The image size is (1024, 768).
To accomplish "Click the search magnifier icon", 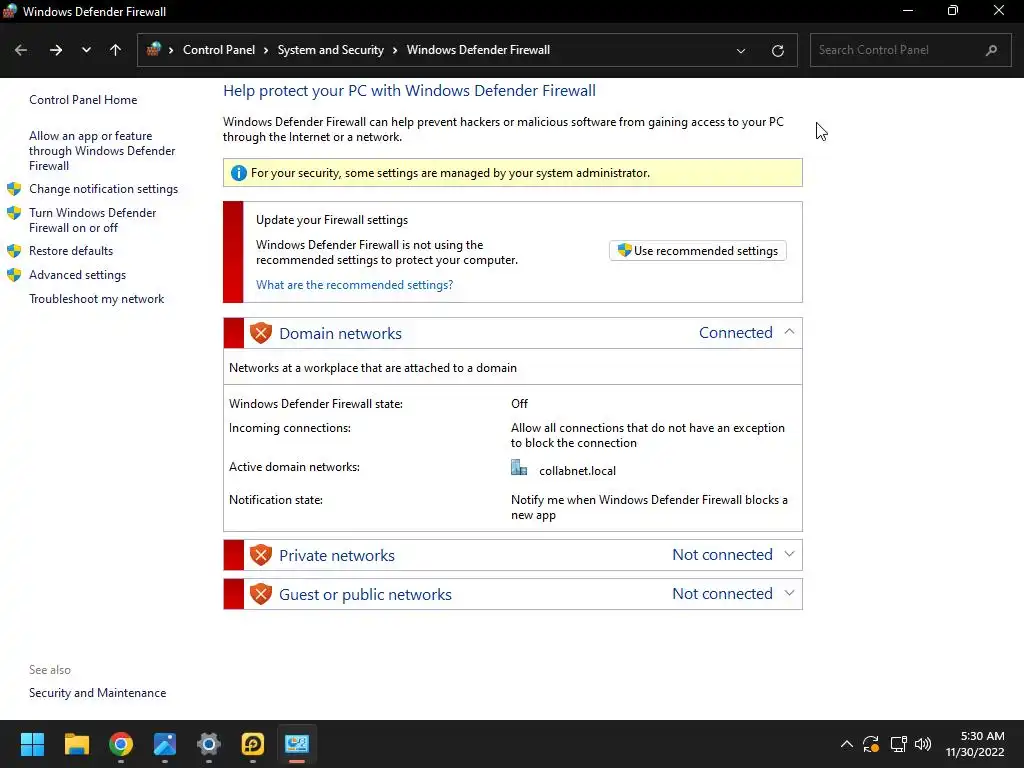I will coord(991,50).
